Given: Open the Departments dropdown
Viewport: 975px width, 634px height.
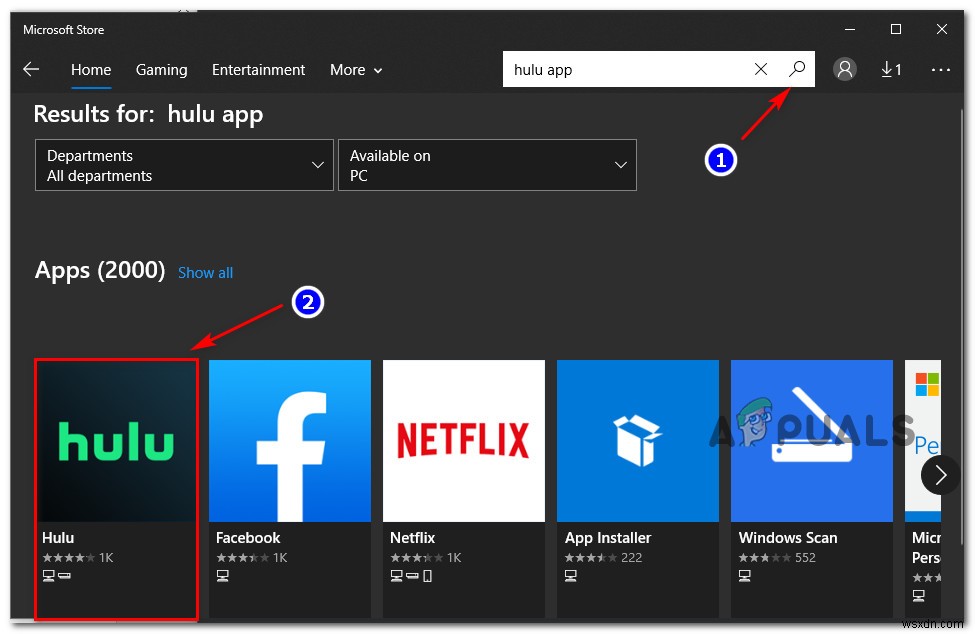Looking at the screenshot, I should click(x=184, y=164).
